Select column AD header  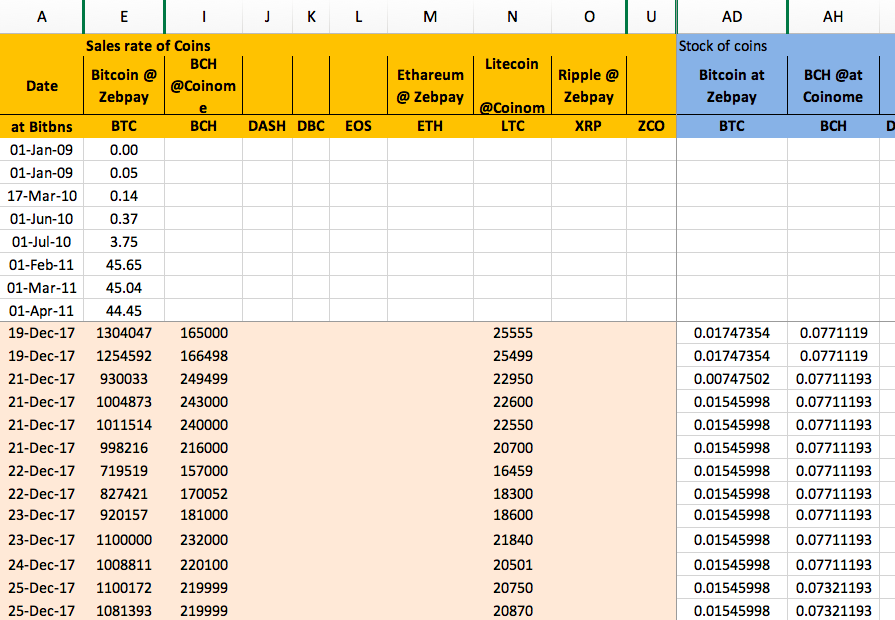coord(732,17)
